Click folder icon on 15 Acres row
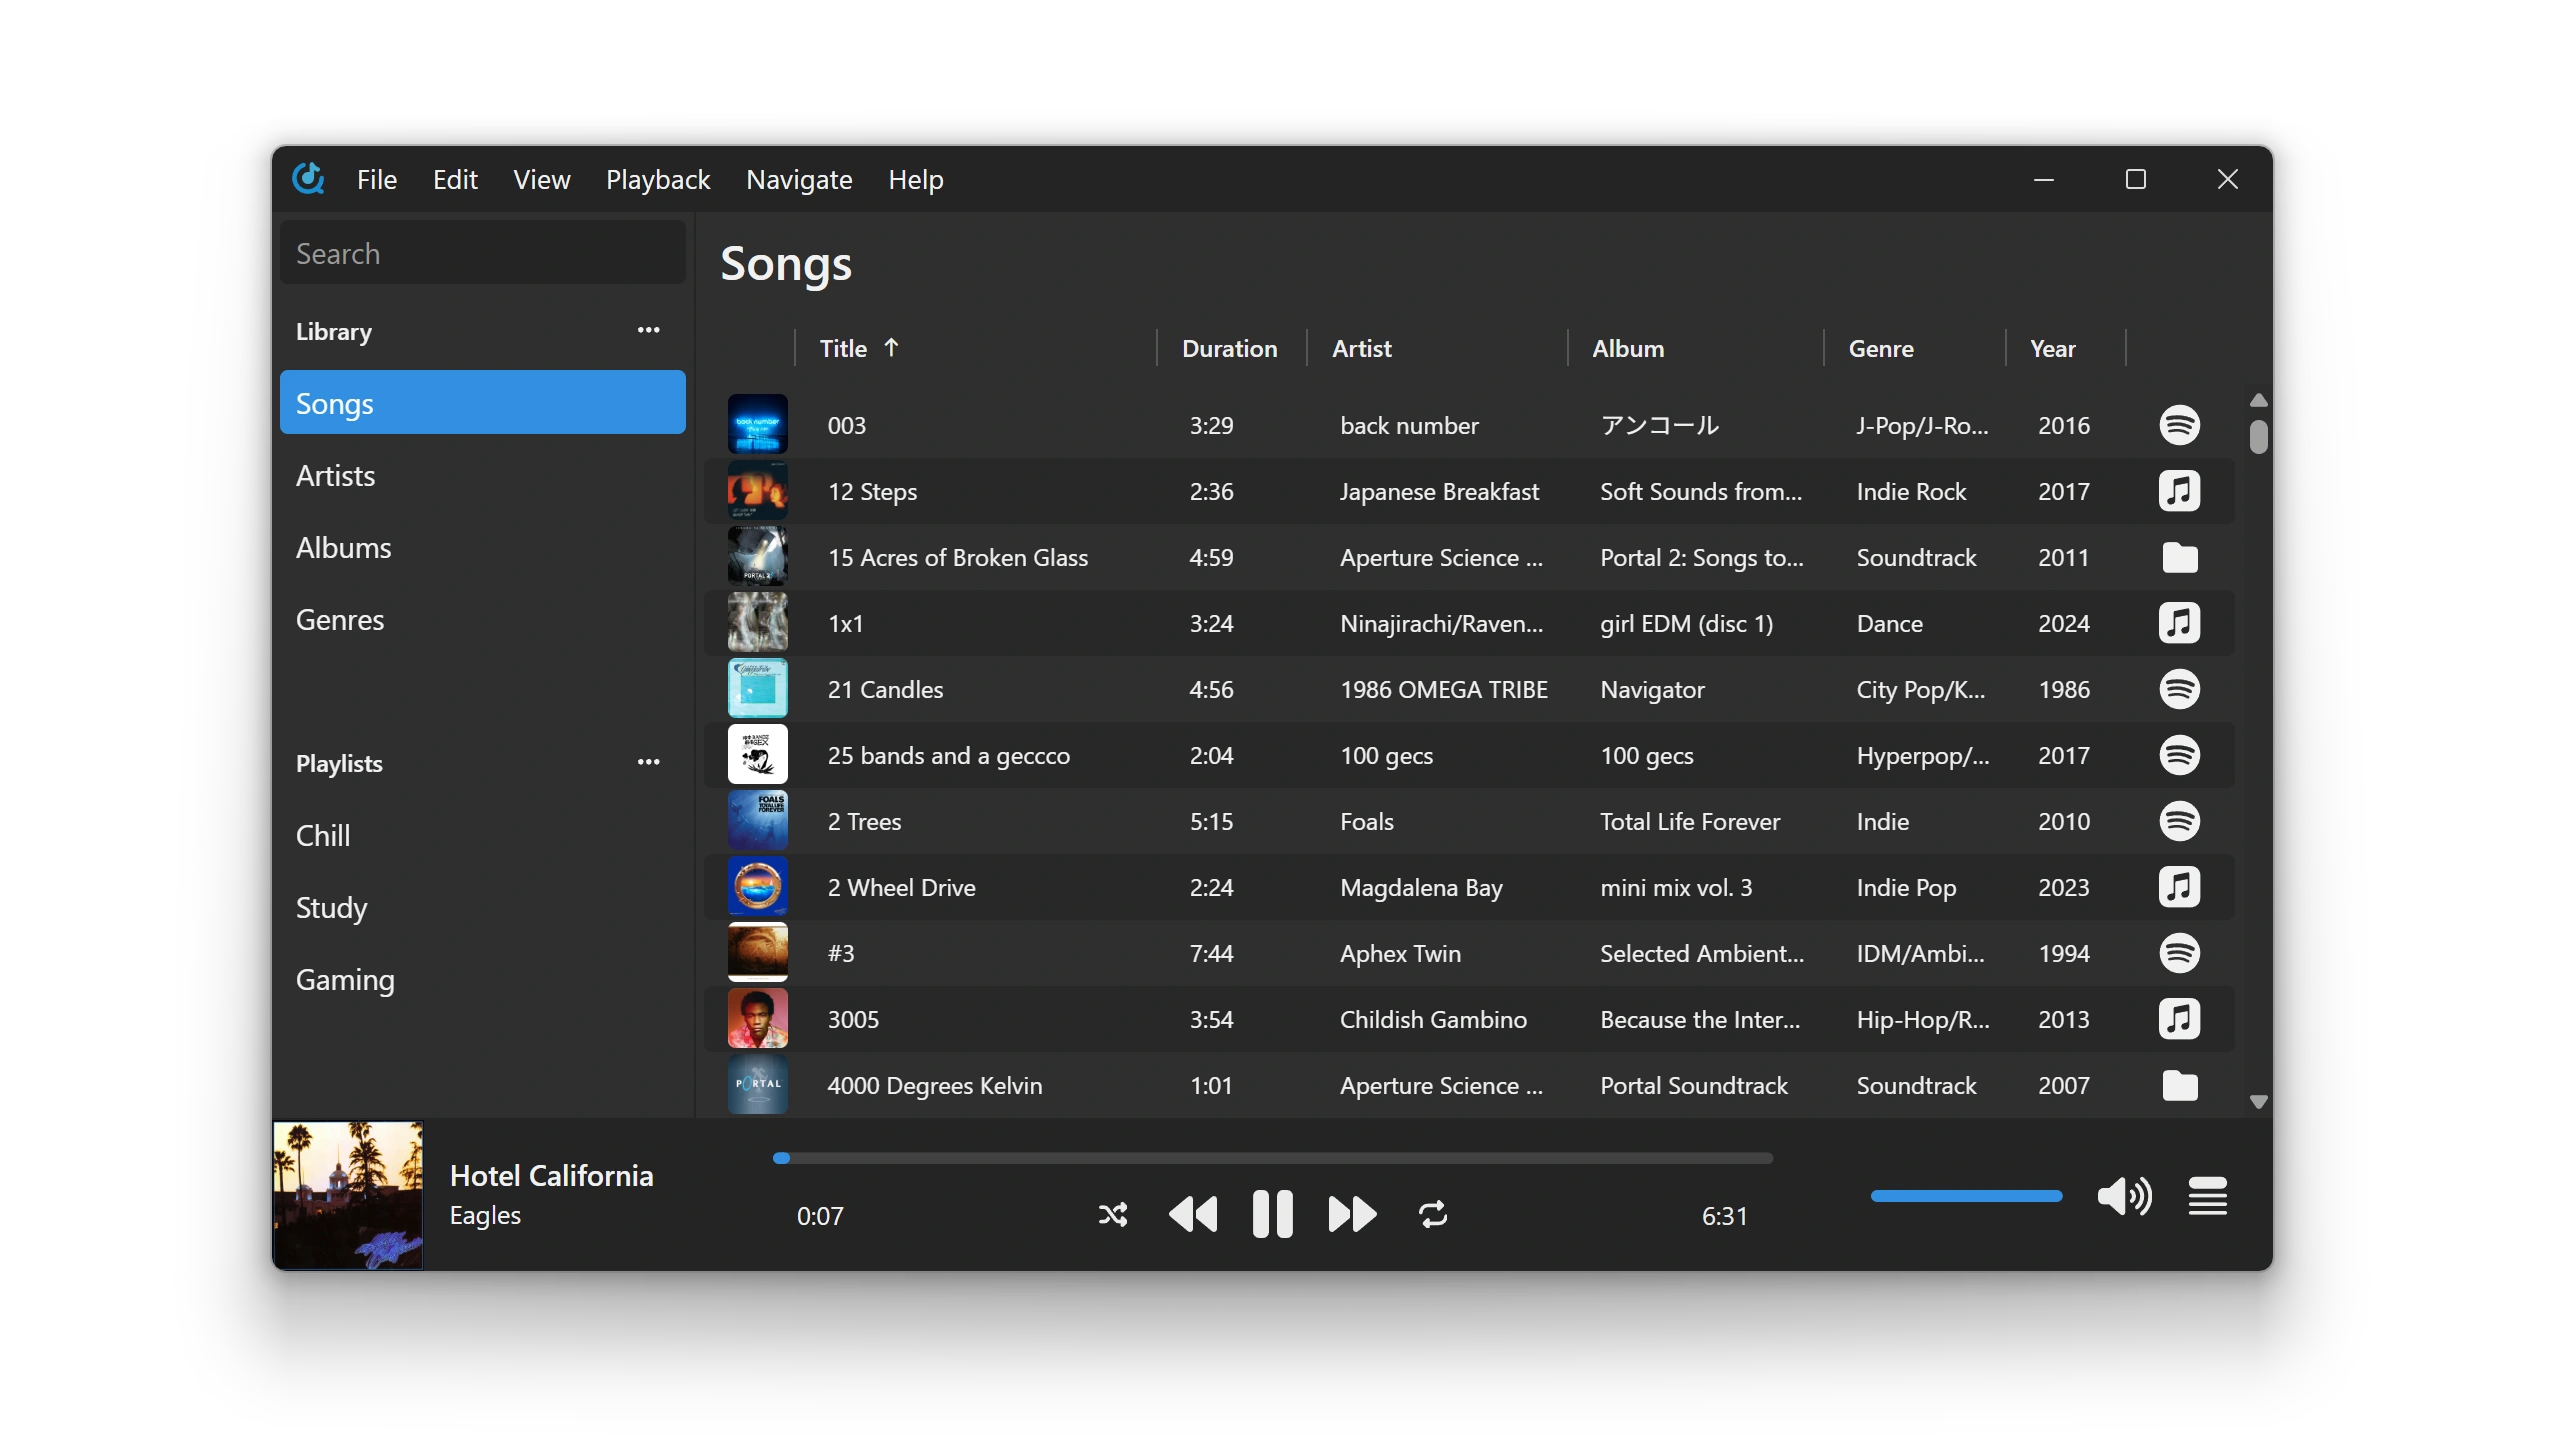The image size is (2559, 1439). click(x=2179, y=558)
